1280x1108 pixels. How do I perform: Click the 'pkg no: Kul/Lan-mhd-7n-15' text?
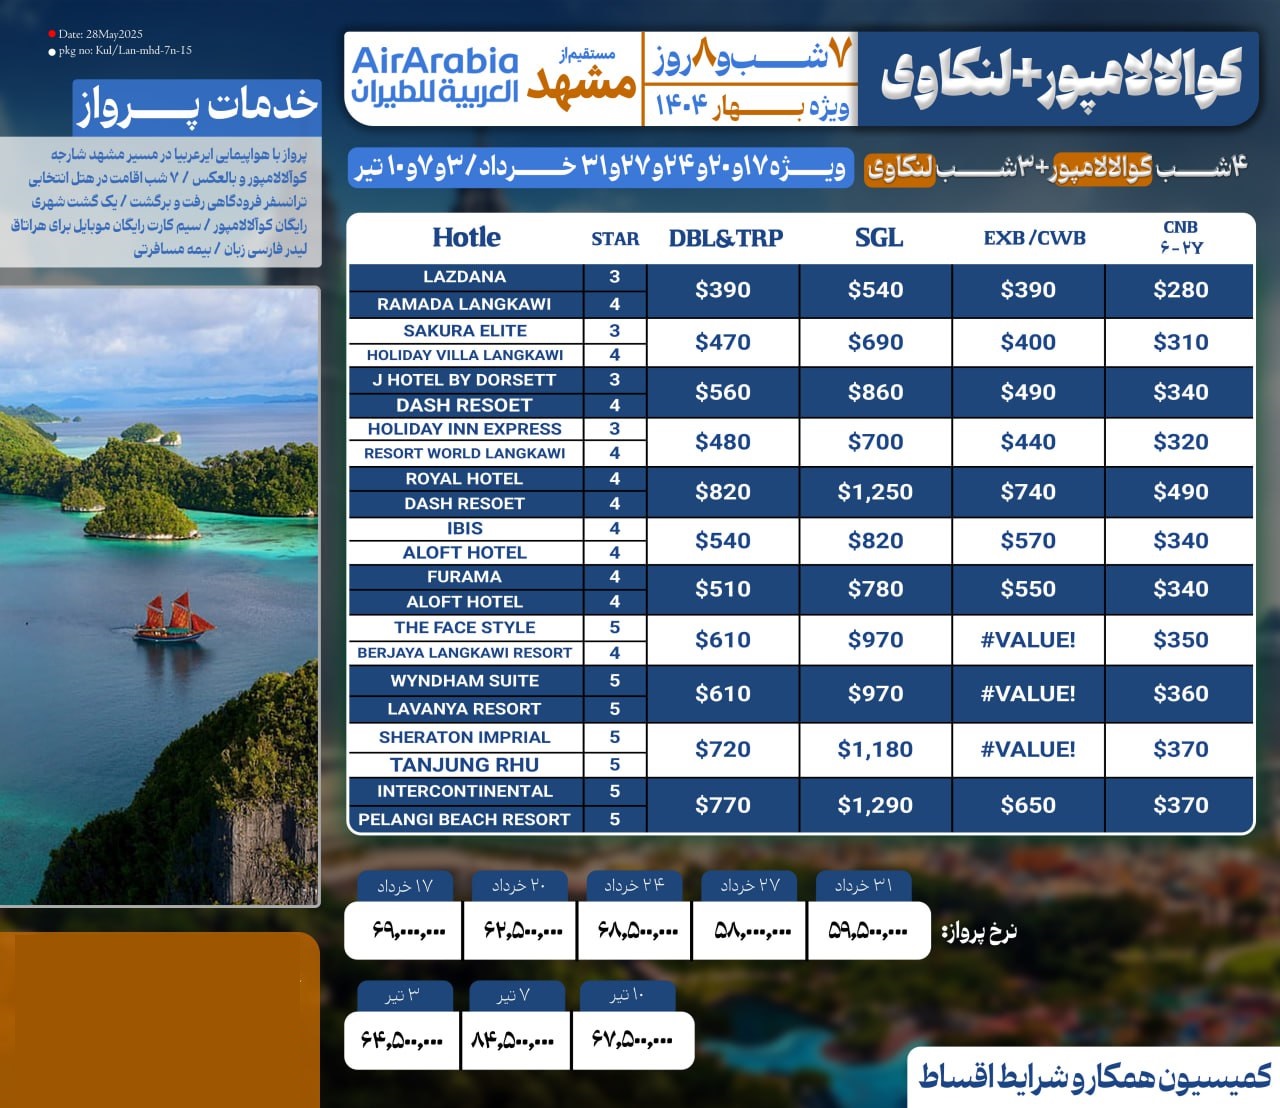125,50
